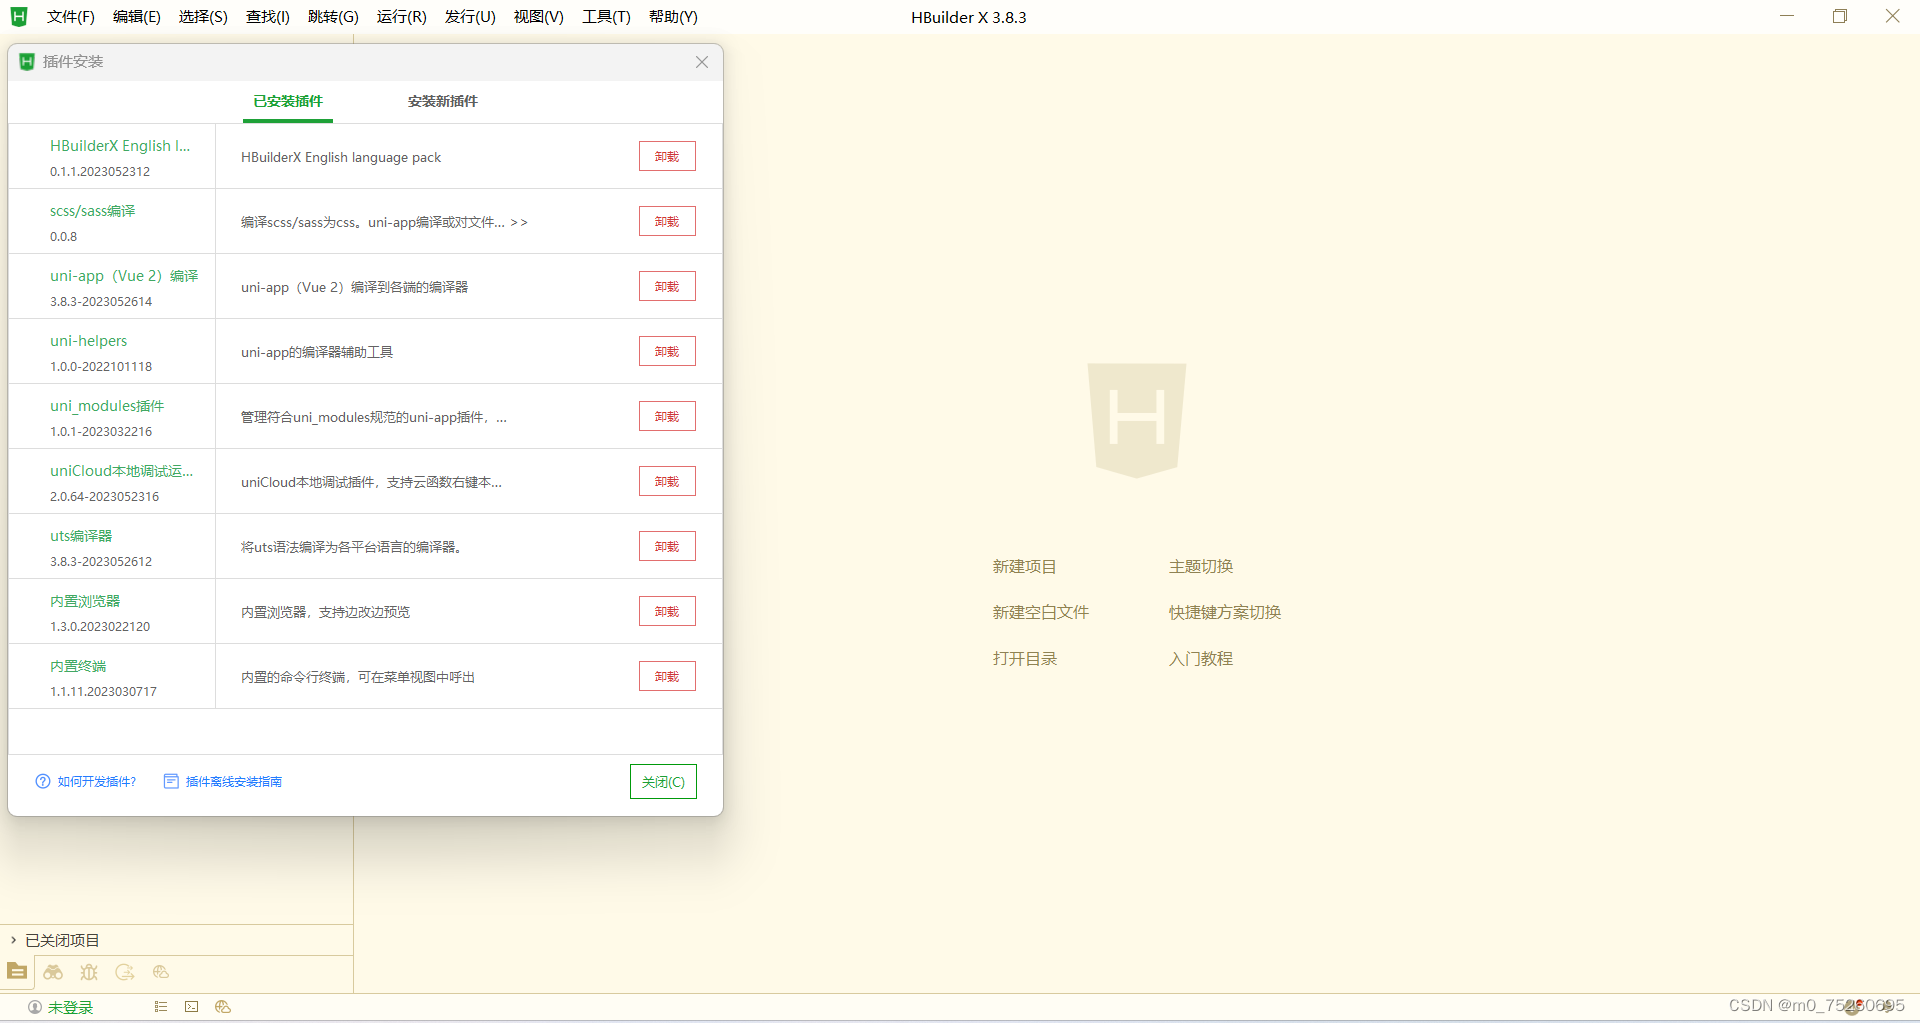This screenshot has height=1023, width=1920.
Task: Uninstall the scss/sass编译 plugin
Action: (x=667, y=221)
